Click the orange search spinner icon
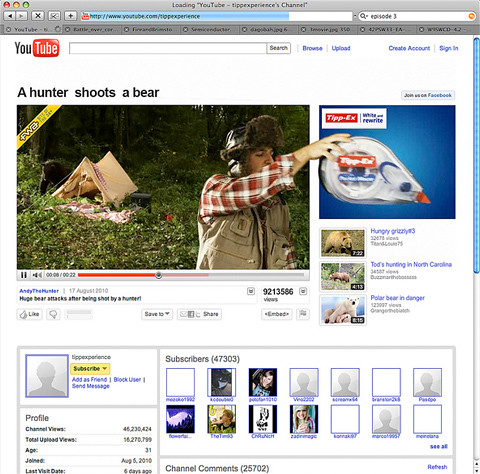This screenshot has height=474, width=480. [x=471, y=16]
